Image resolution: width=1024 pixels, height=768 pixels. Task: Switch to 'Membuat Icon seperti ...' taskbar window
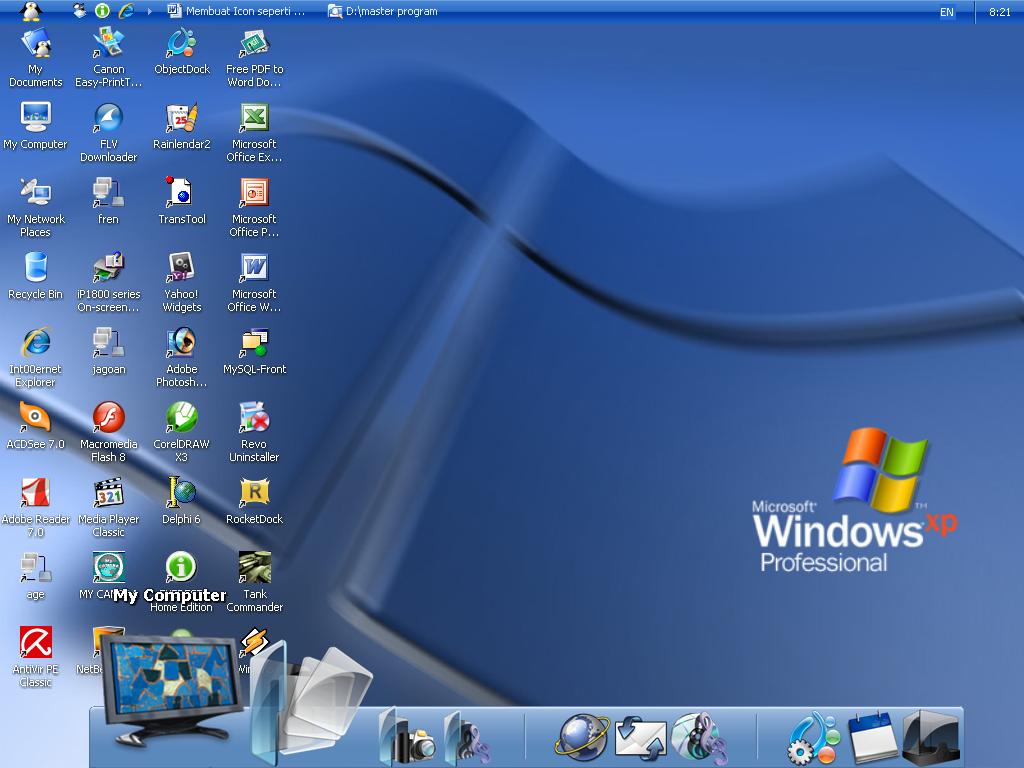(x=236, y=11)
